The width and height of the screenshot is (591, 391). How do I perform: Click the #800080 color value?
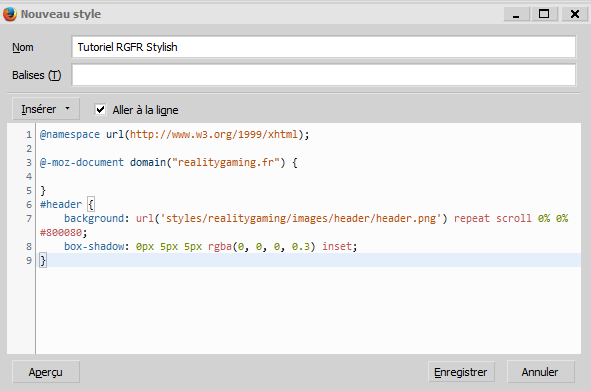point(61,232)
